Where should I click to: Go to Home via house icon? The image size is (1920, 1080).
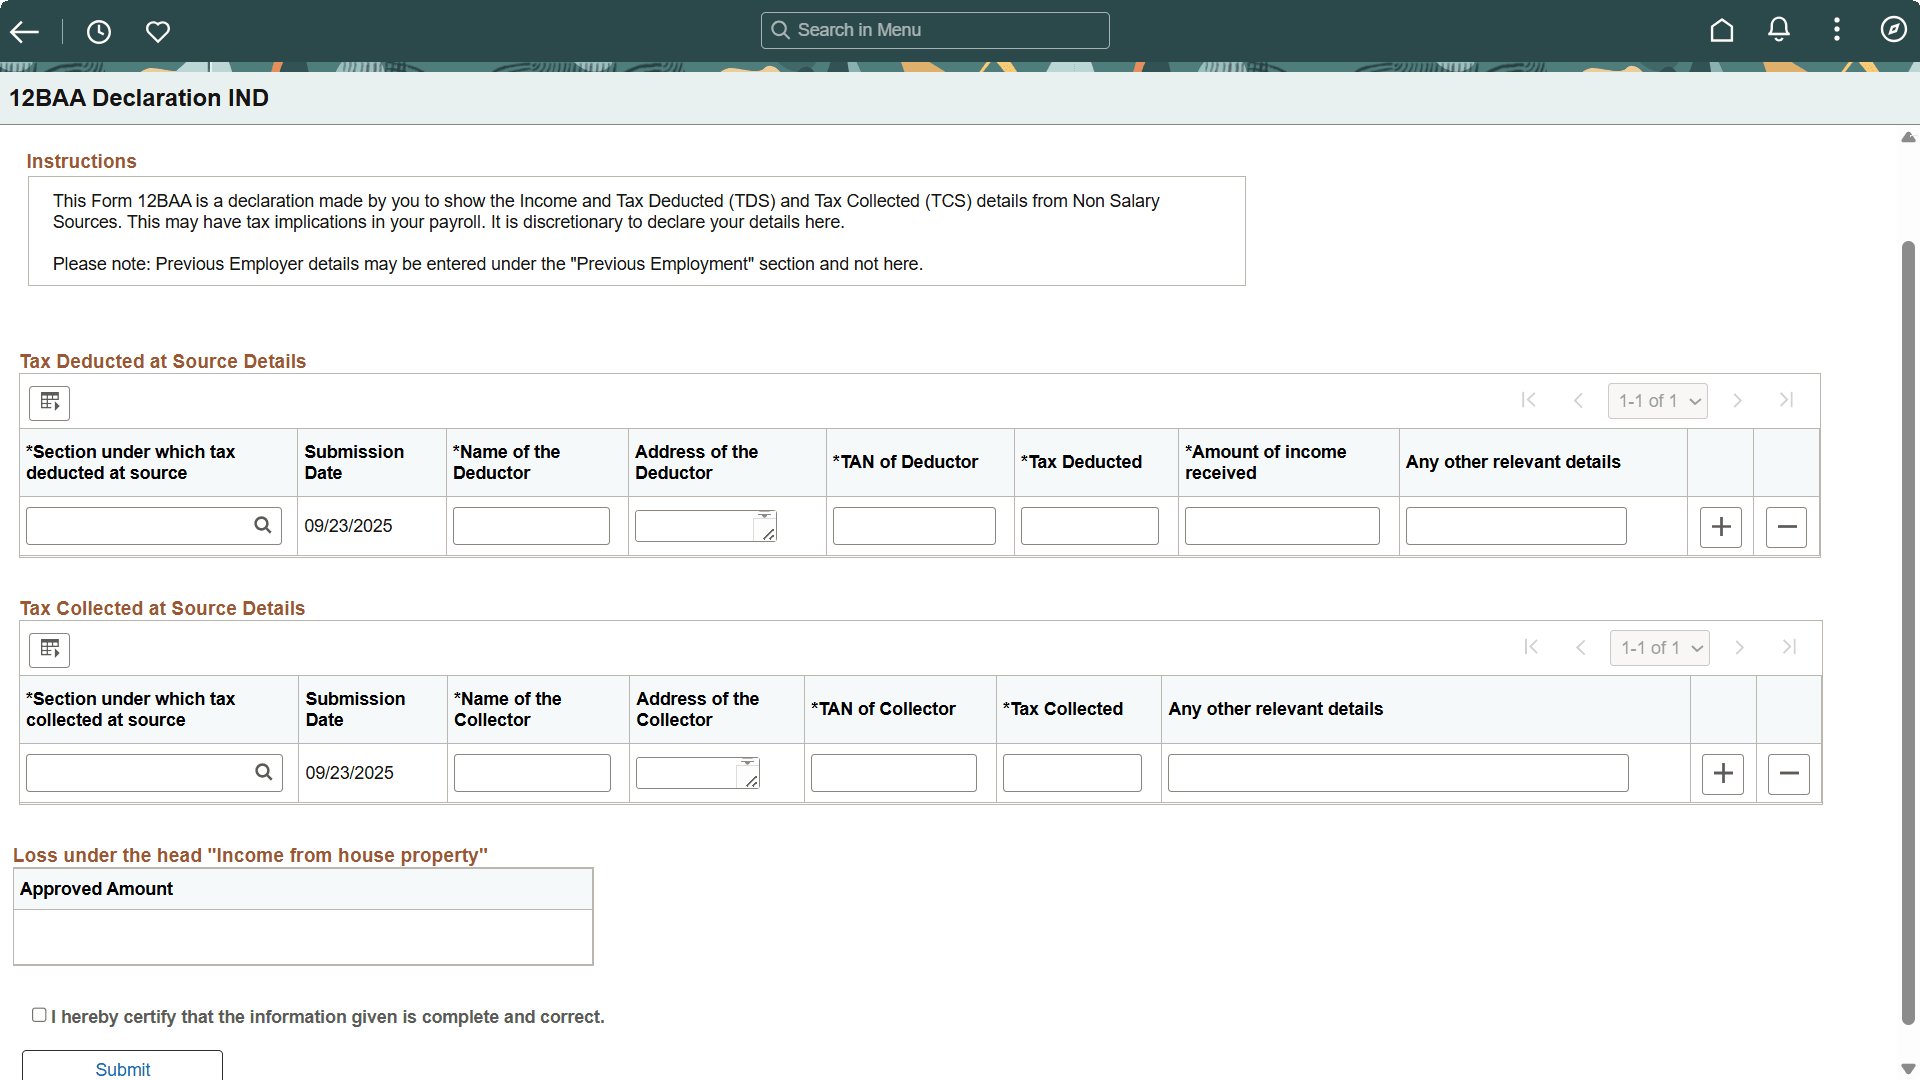tap(1721, 30)
